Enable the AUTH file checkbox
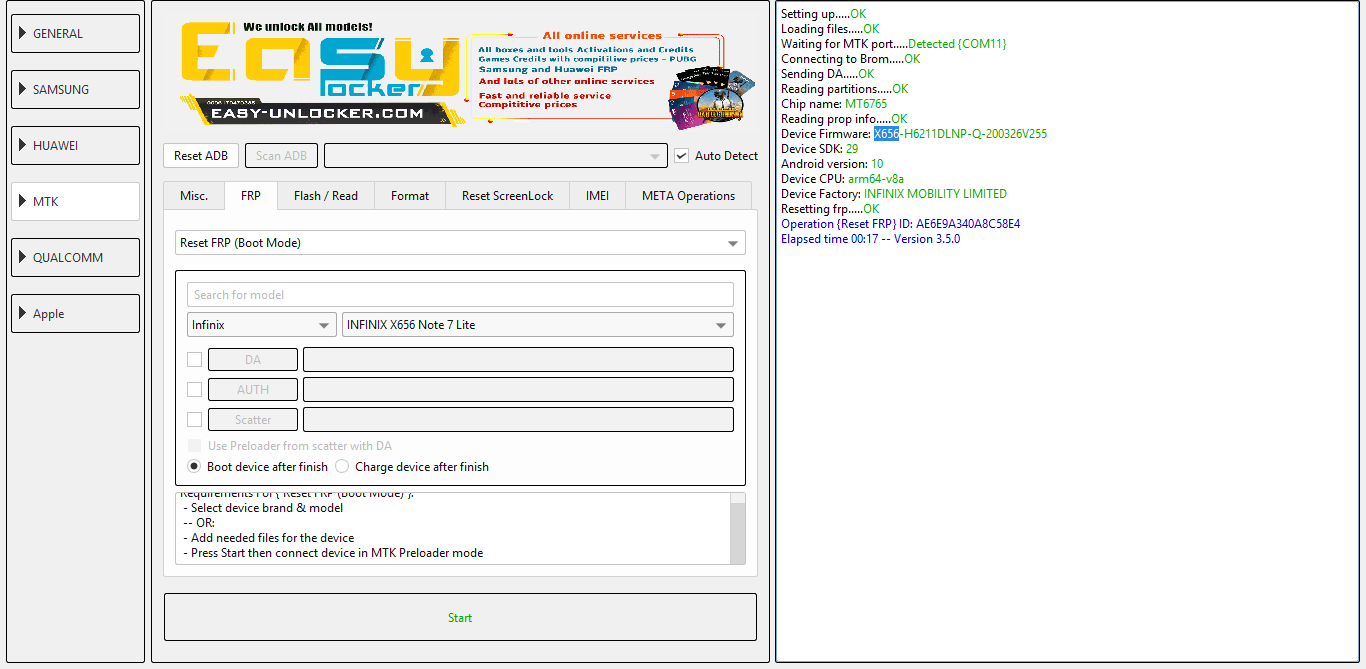1366x669 pixels. [x=195, y=390]
